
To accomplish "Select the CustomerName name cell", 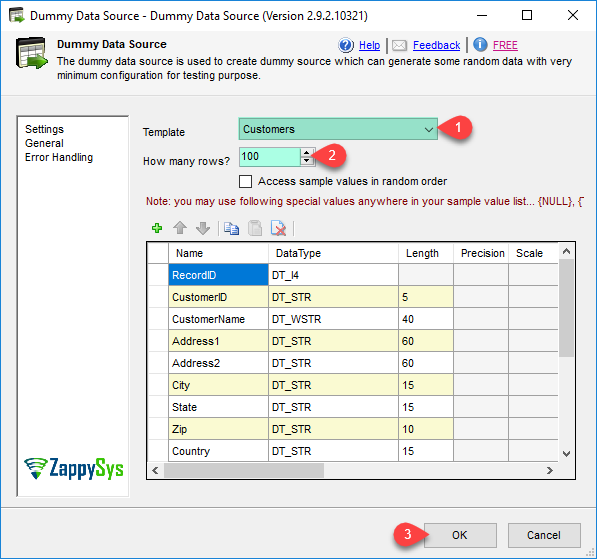I will click(x=218, y=319).
